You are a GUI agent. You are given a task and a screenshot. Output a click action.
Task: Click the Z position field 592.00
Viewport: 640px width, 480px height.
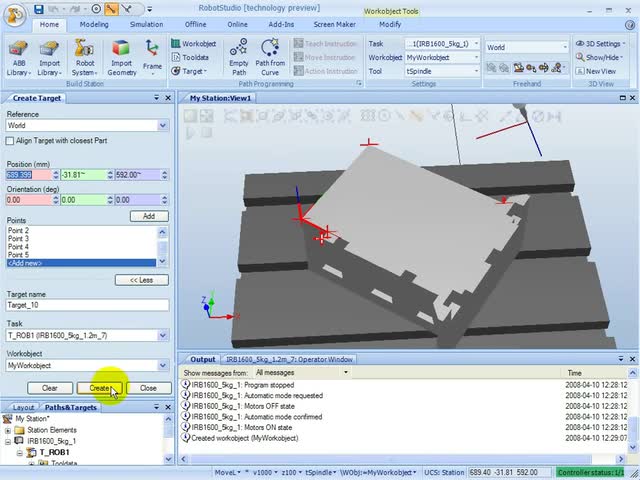coord(138,175)
